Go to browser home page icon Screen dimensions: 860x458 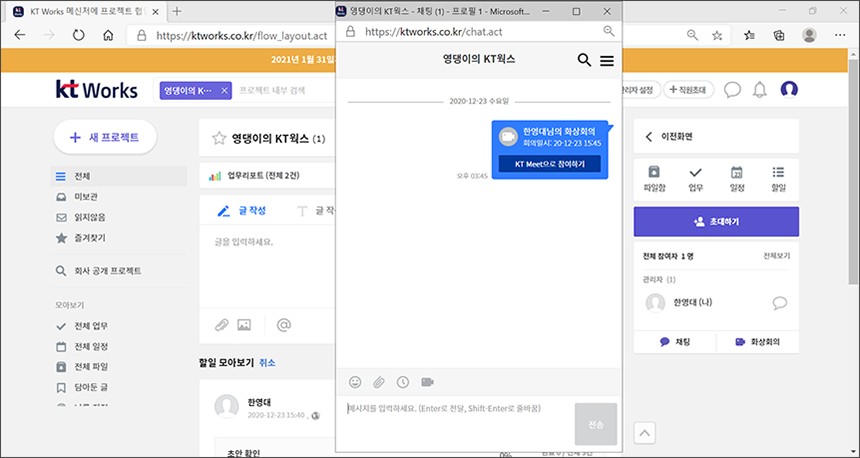(x=108, y=35)
